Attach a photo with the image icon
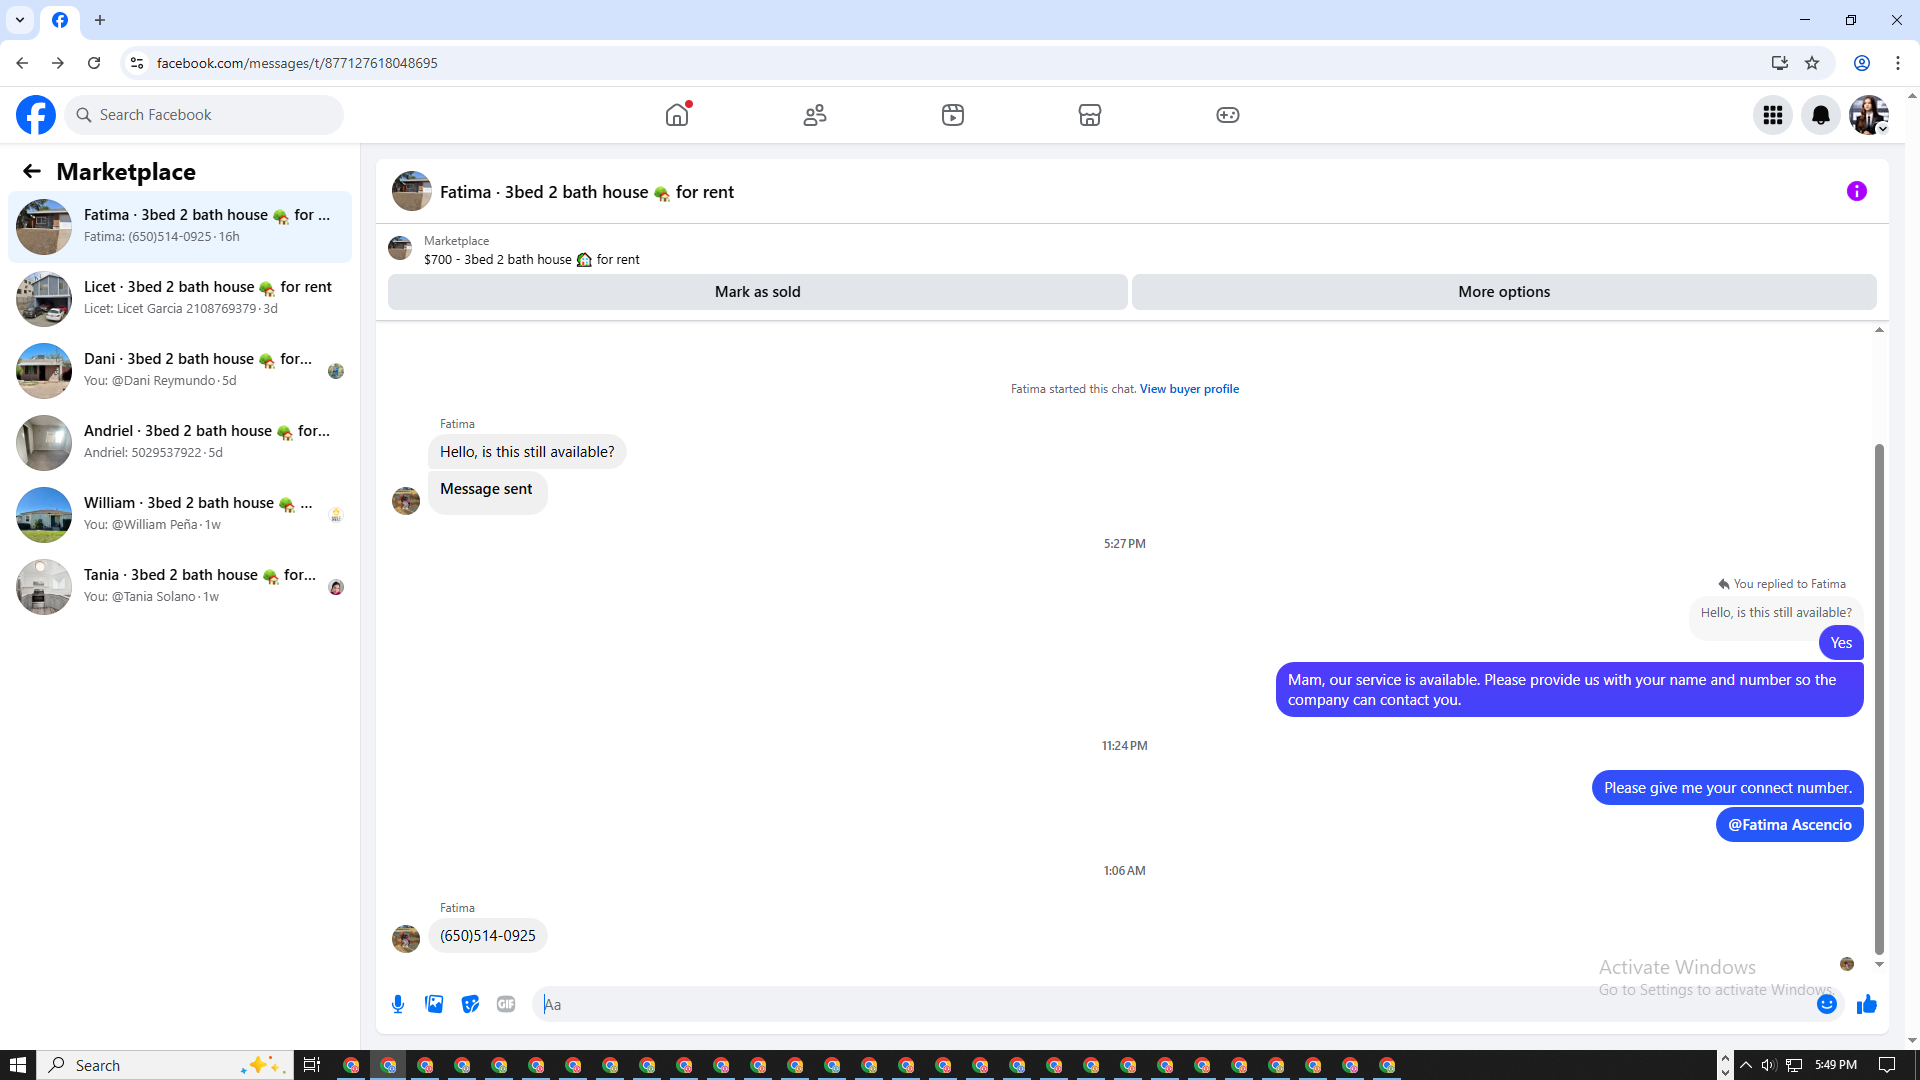Viewport: 1920px width, 1080px height. click(x=434, y=1004)
